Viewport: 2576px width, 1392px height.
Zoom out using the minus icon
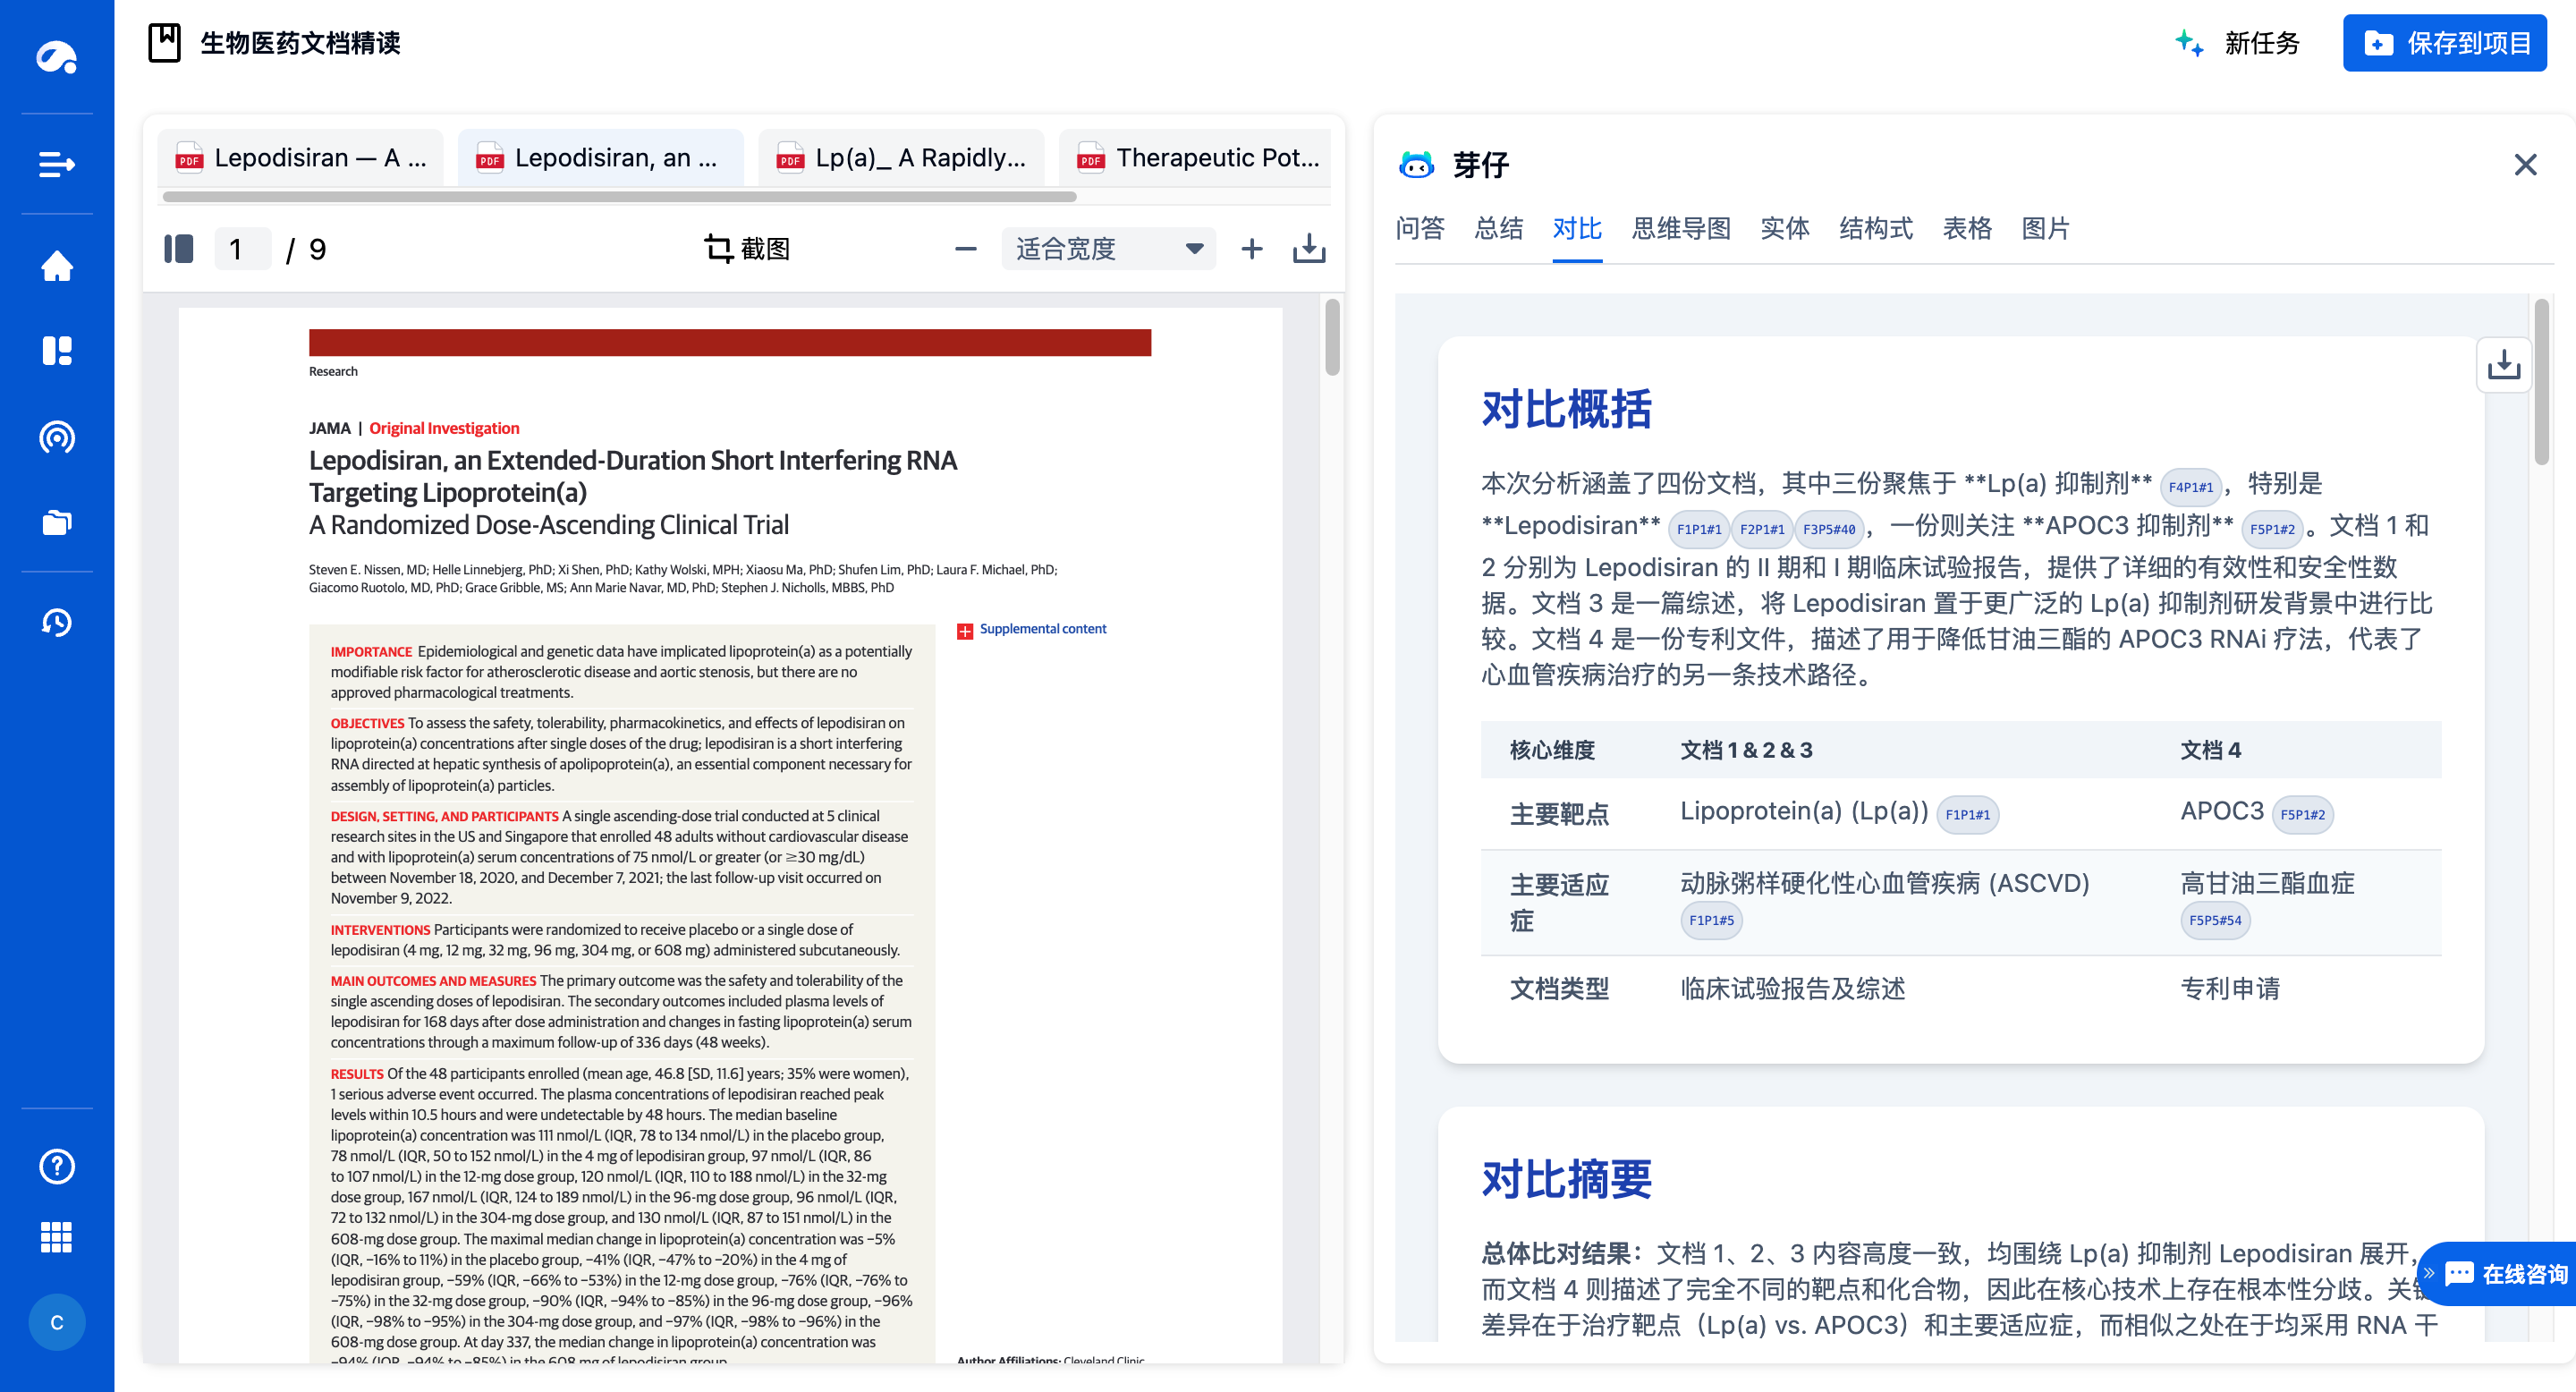(964, 249)
